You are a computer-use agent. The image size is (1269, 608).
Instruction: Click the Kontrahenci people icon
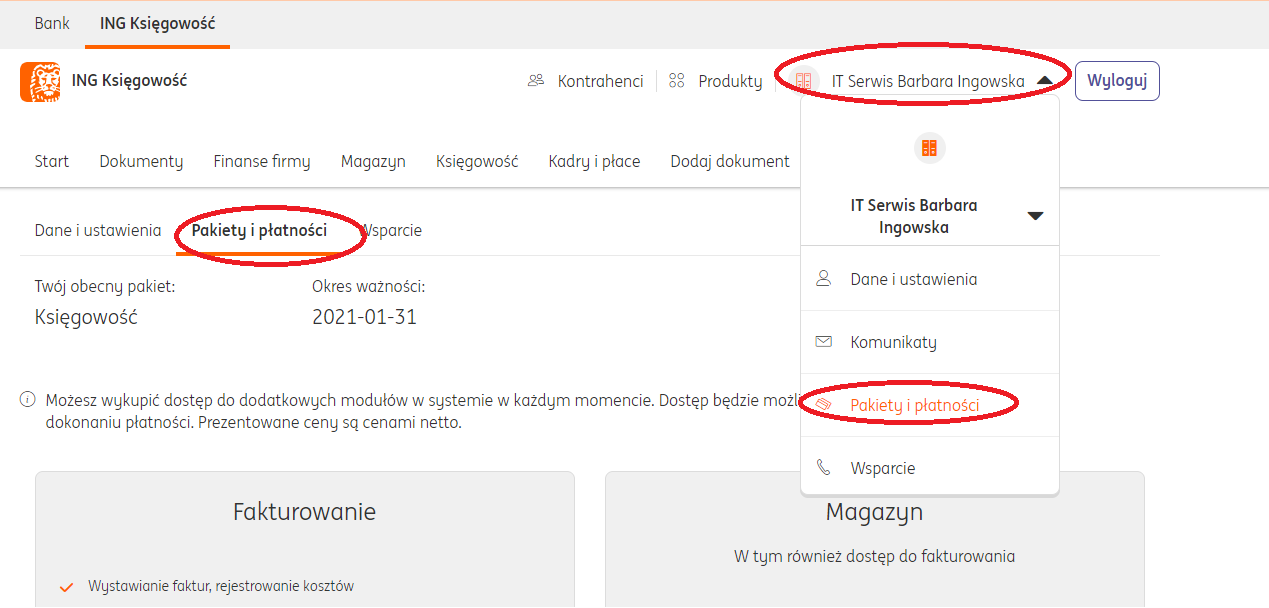click(536, 81)
